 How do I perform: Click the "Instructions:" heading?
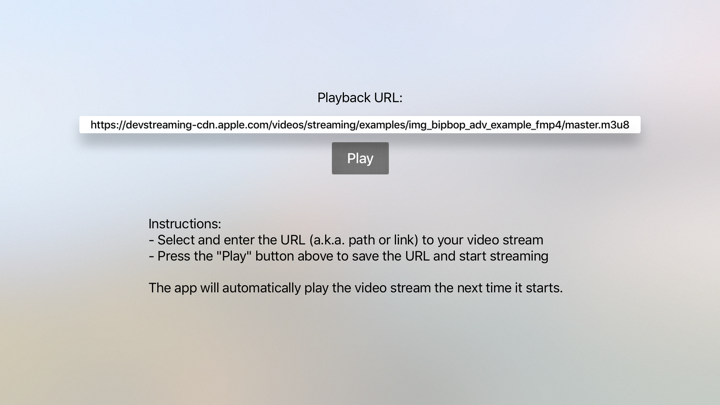coord(185,224)
